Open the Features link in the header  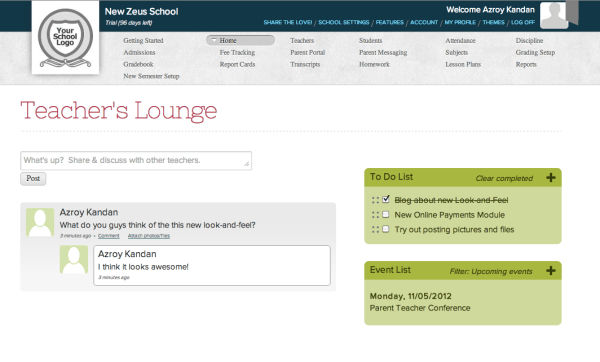pos(390,23)
